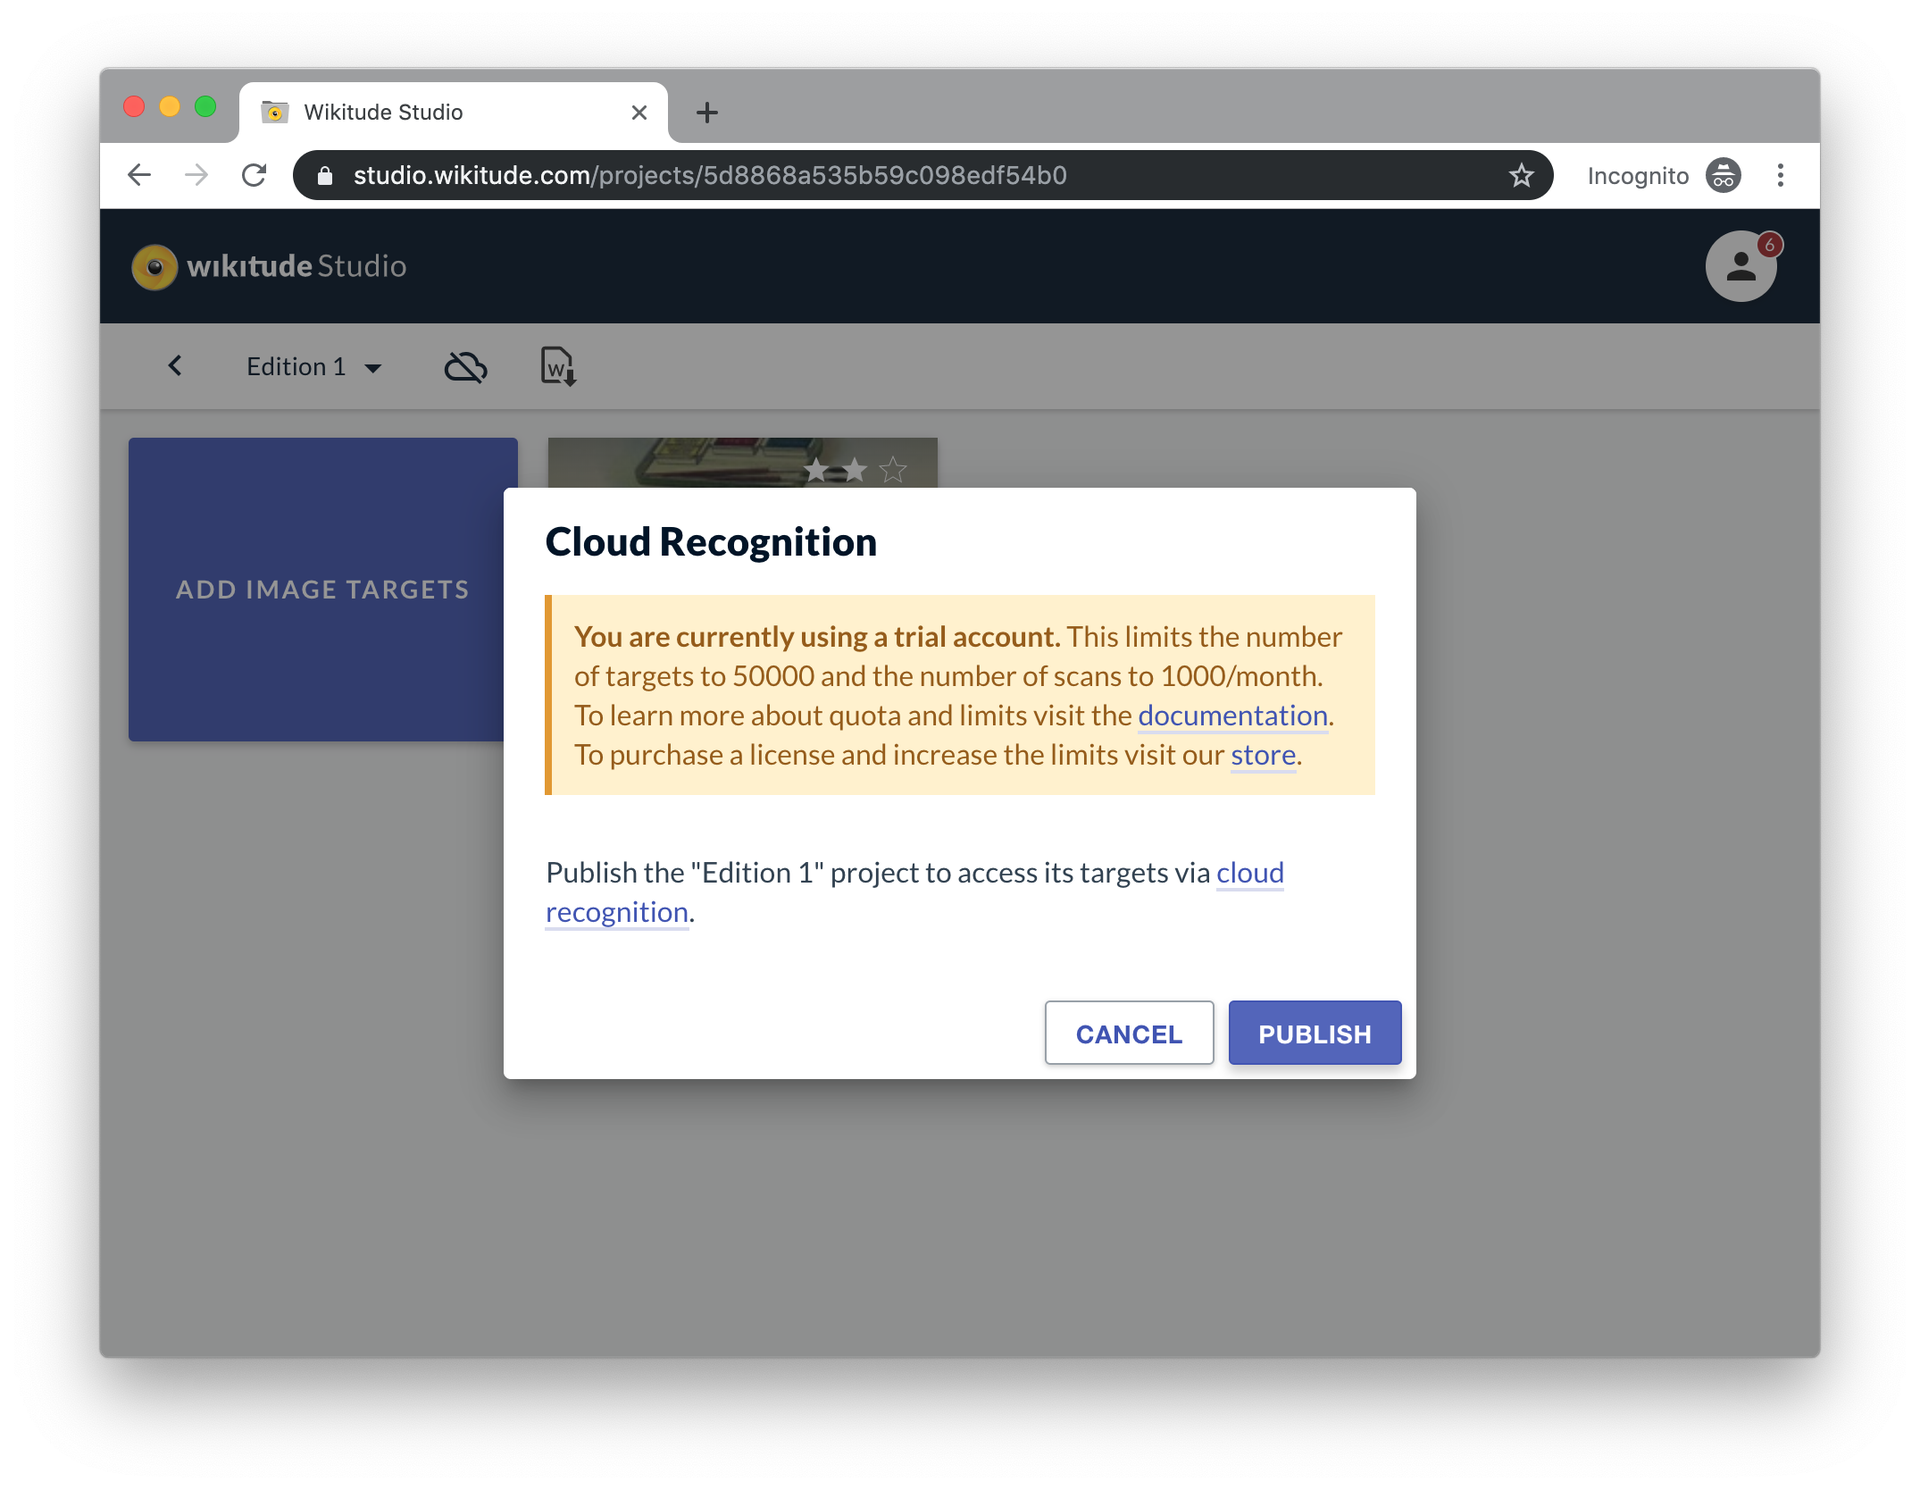This screenshot has width=1920, height=1490.
Task: Open the user account avatar menu
Action: tap(1740, 266)
